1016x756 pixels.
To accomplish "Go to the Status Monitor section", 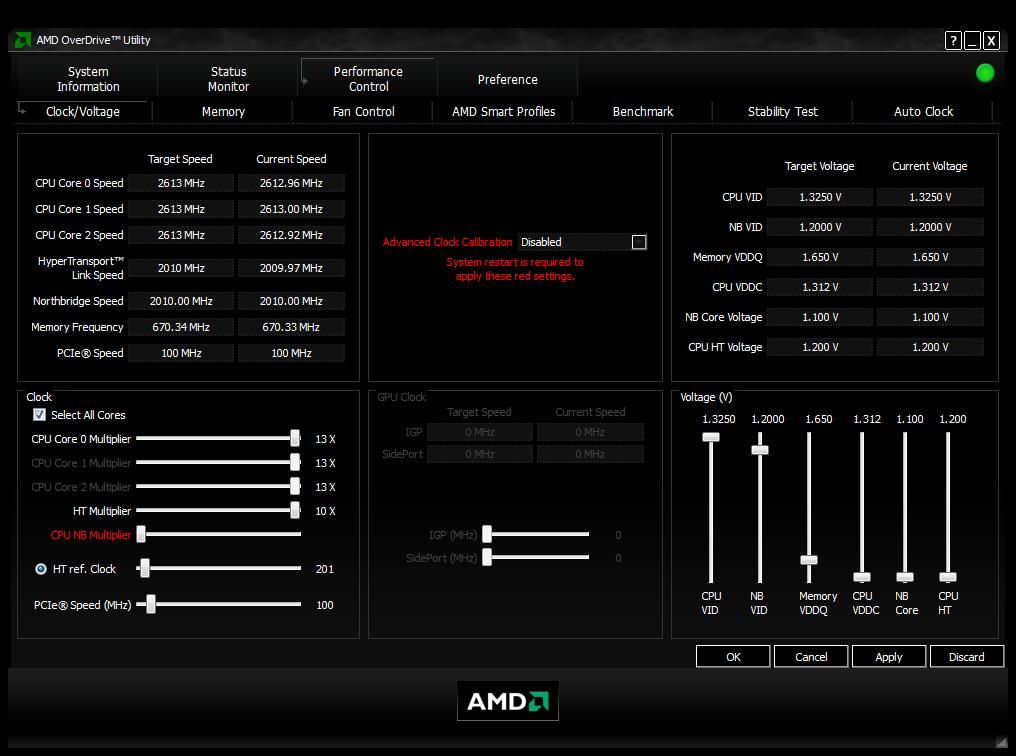I will tap(228, 79).
